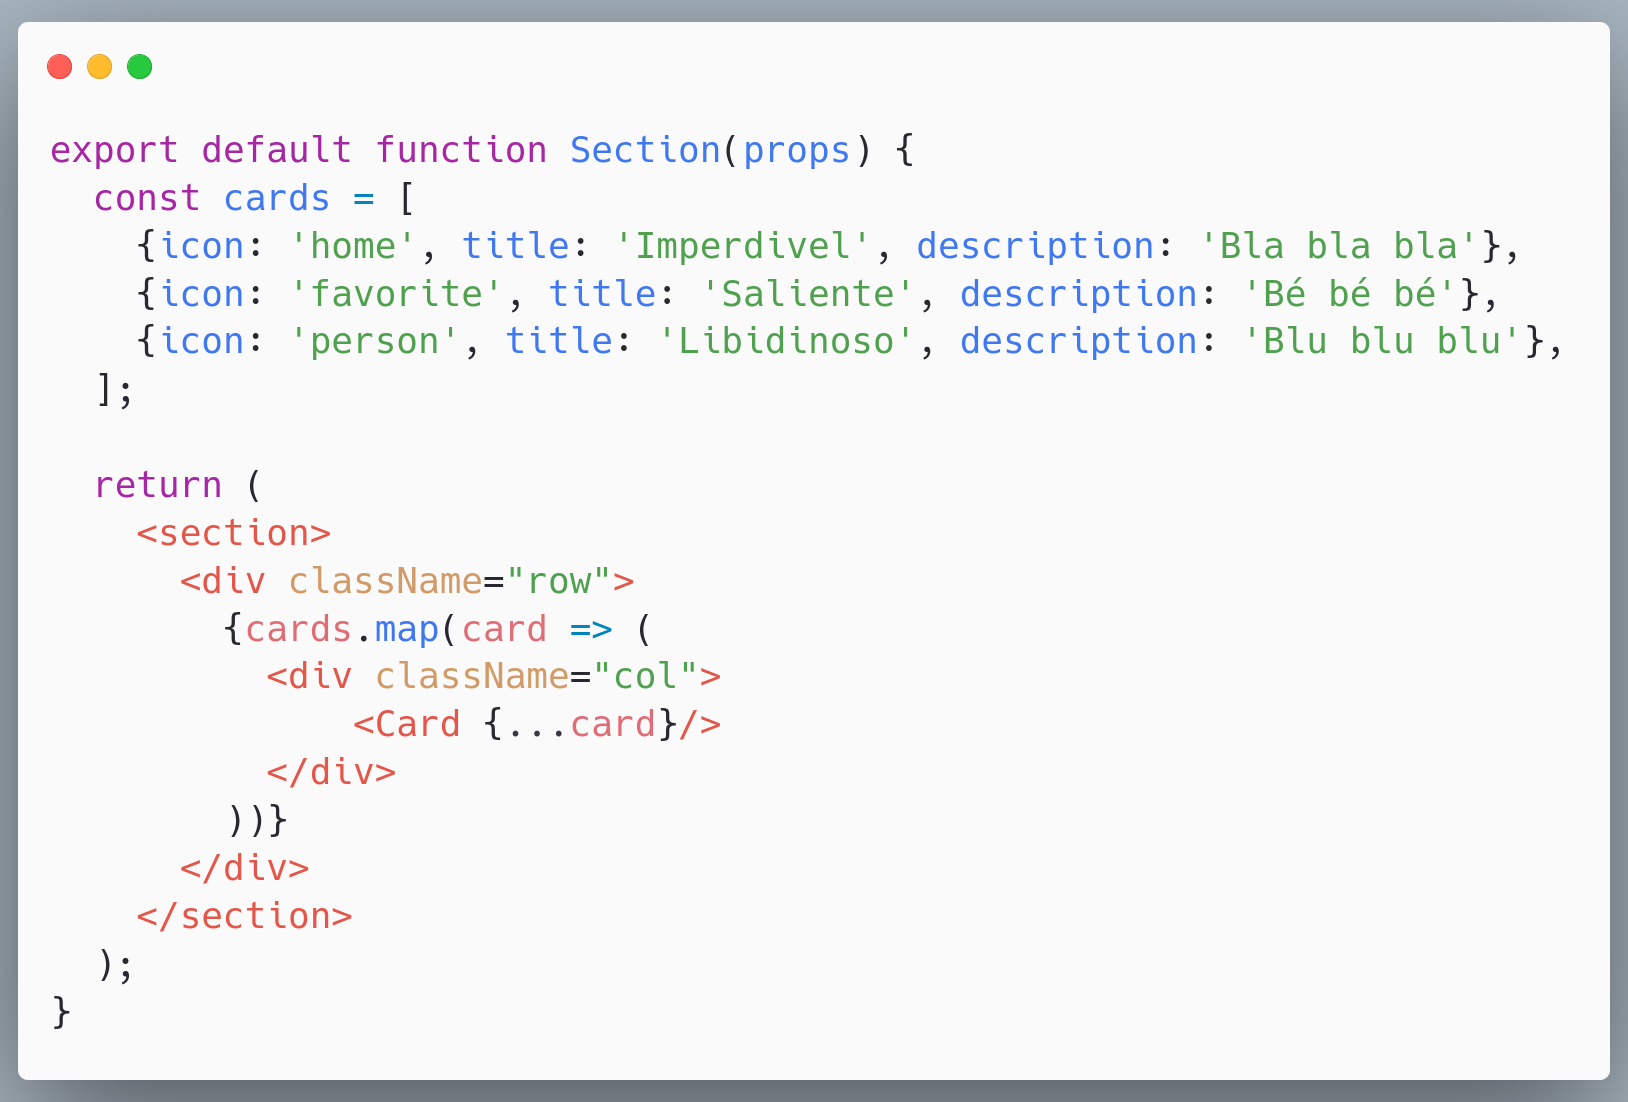Click the 'favorite' icon string

point(396,294)
